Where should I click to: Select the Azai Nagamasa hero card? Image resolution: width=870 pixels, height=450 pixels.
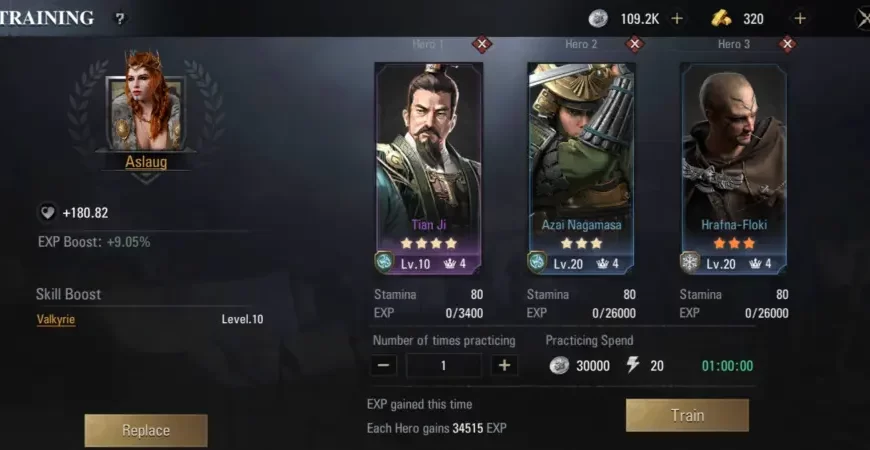tap(581, 168)
